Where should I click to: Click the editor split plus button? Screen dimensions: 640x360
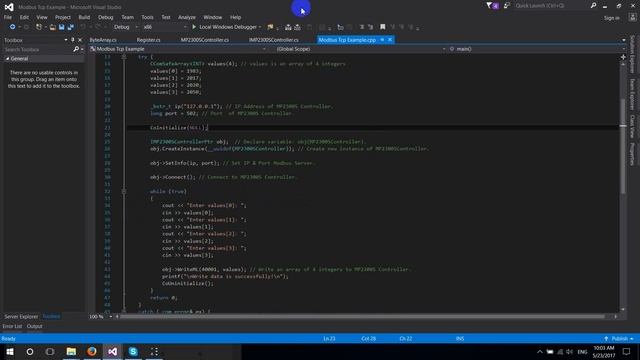tap(623, 57)
